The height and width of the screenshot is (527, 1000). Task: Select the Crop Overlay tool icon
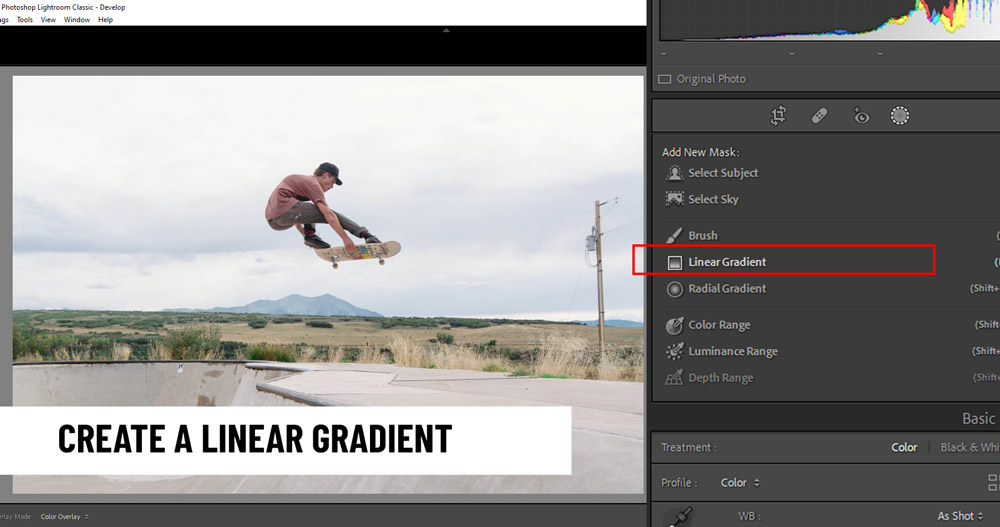click(778, 116)
